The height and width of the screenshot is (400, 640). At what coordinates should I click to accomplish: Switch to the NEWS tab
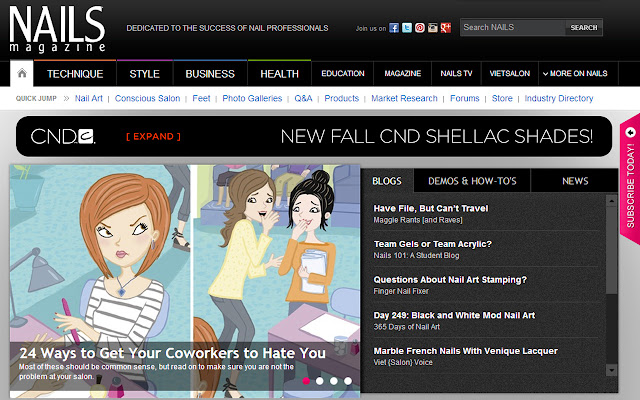(x=575, y=181)
